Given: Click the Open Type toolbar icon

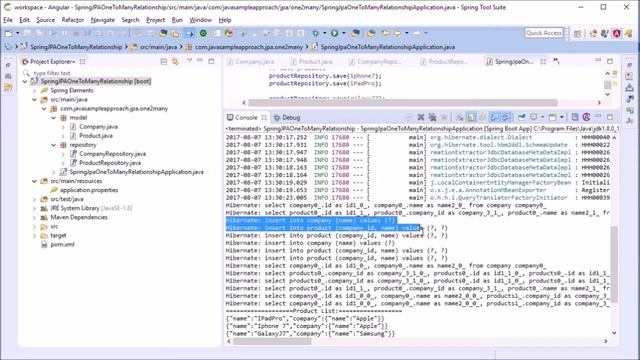Looking at the screenshot, I should (371, 33).
